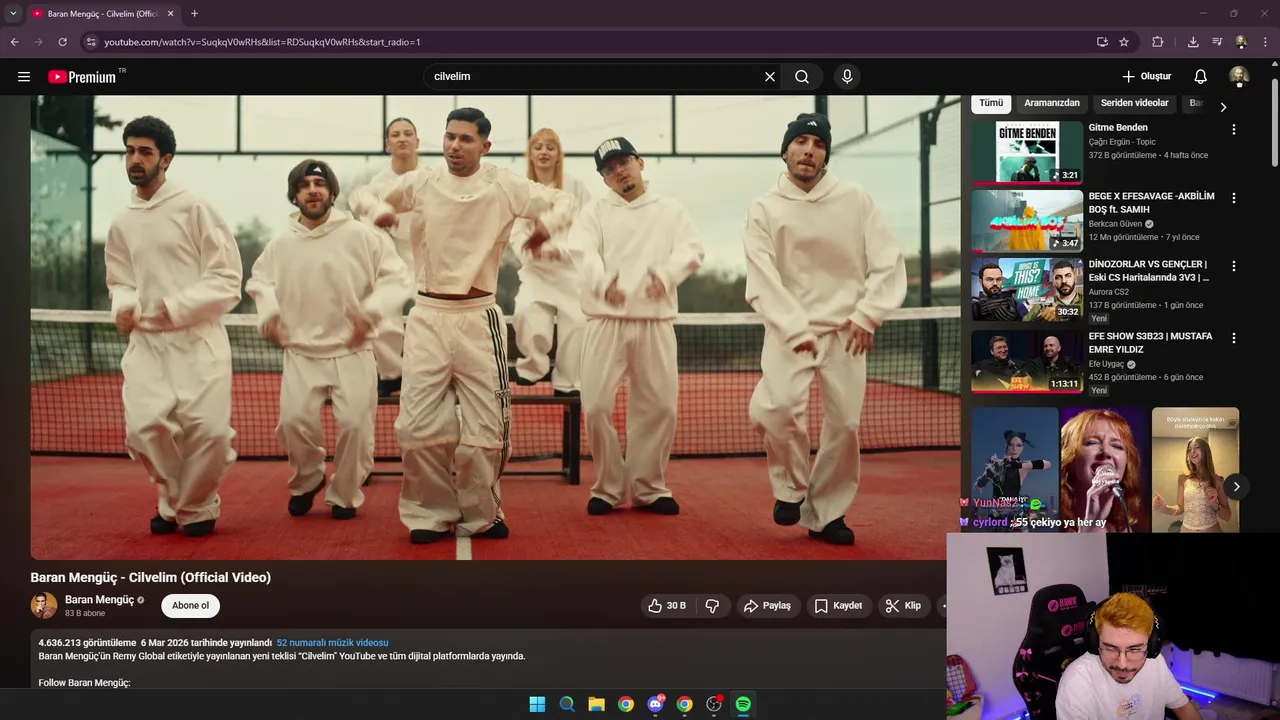The width and height of the screenshot is (1280, 720).
Task: Click the Aurora CS2 channel name
Action: pos(1109,292)
